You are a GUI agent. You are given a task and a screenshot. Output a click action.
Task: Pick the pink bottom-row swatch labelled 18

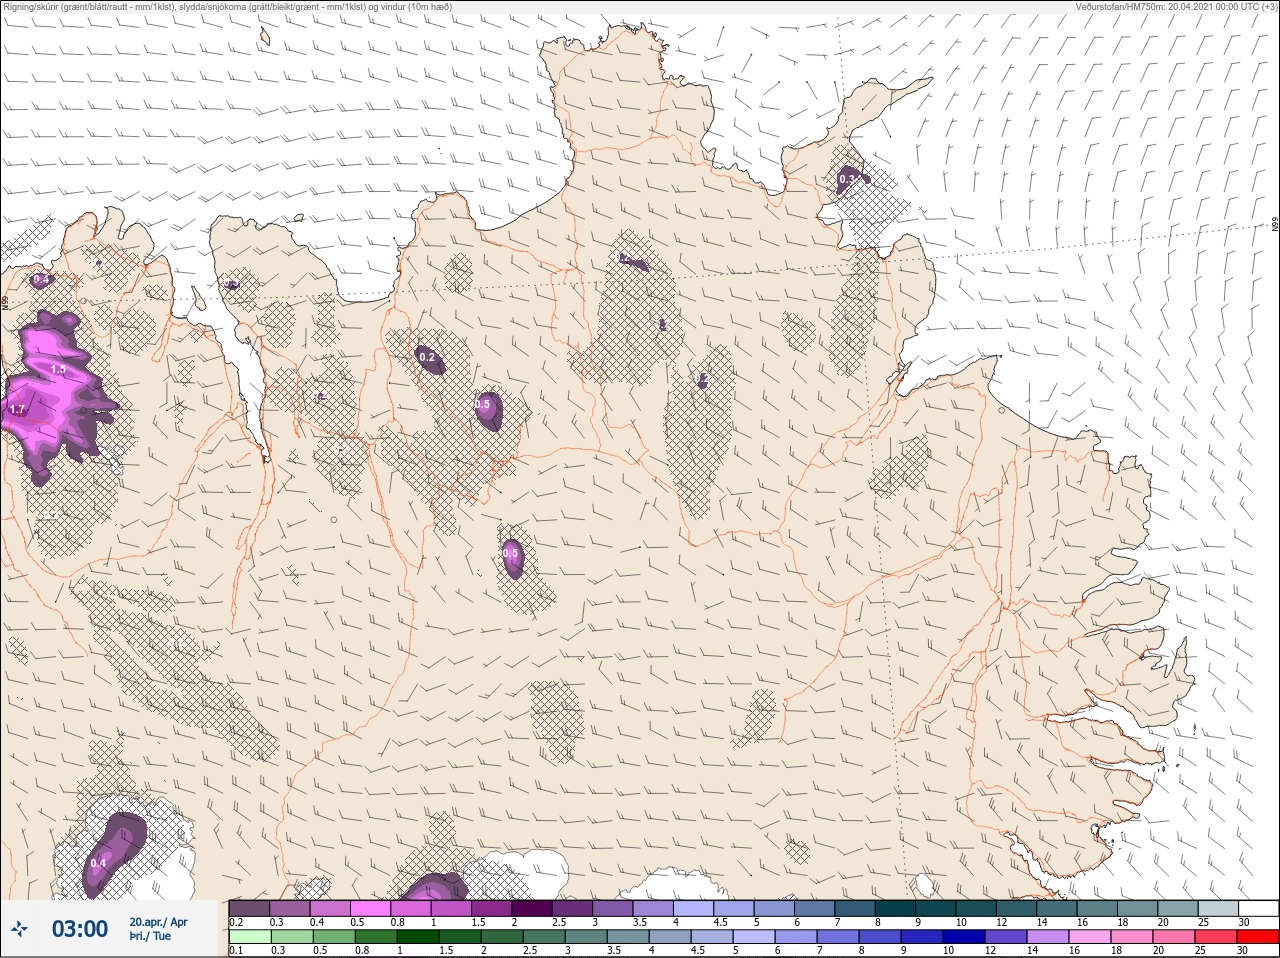1132,937
